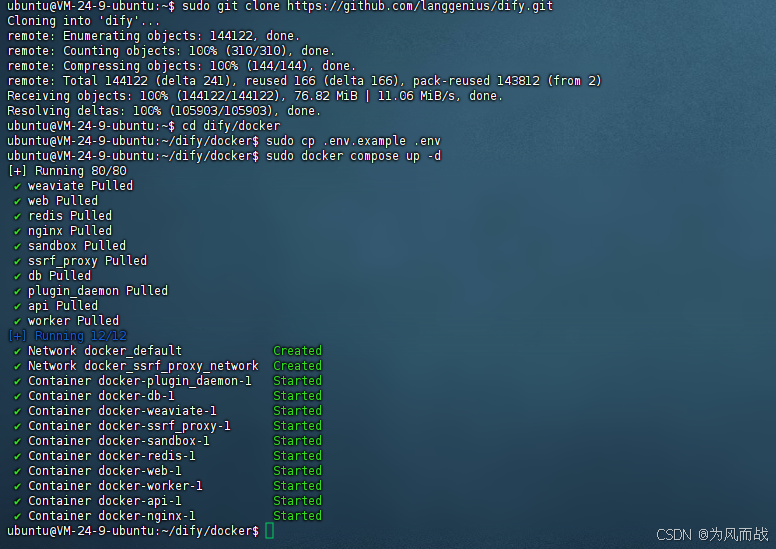776x549 pixels.
Task: Click the 'plugin_daemon Pulled' line
Action: 91,291
